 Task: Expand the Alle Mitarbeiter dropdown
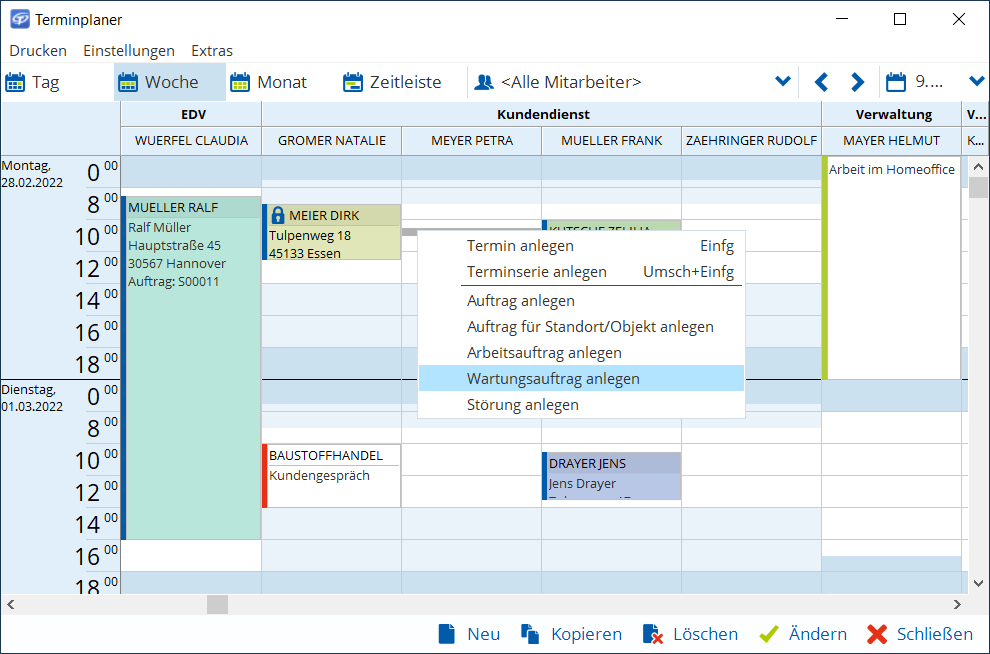[783, 82]
